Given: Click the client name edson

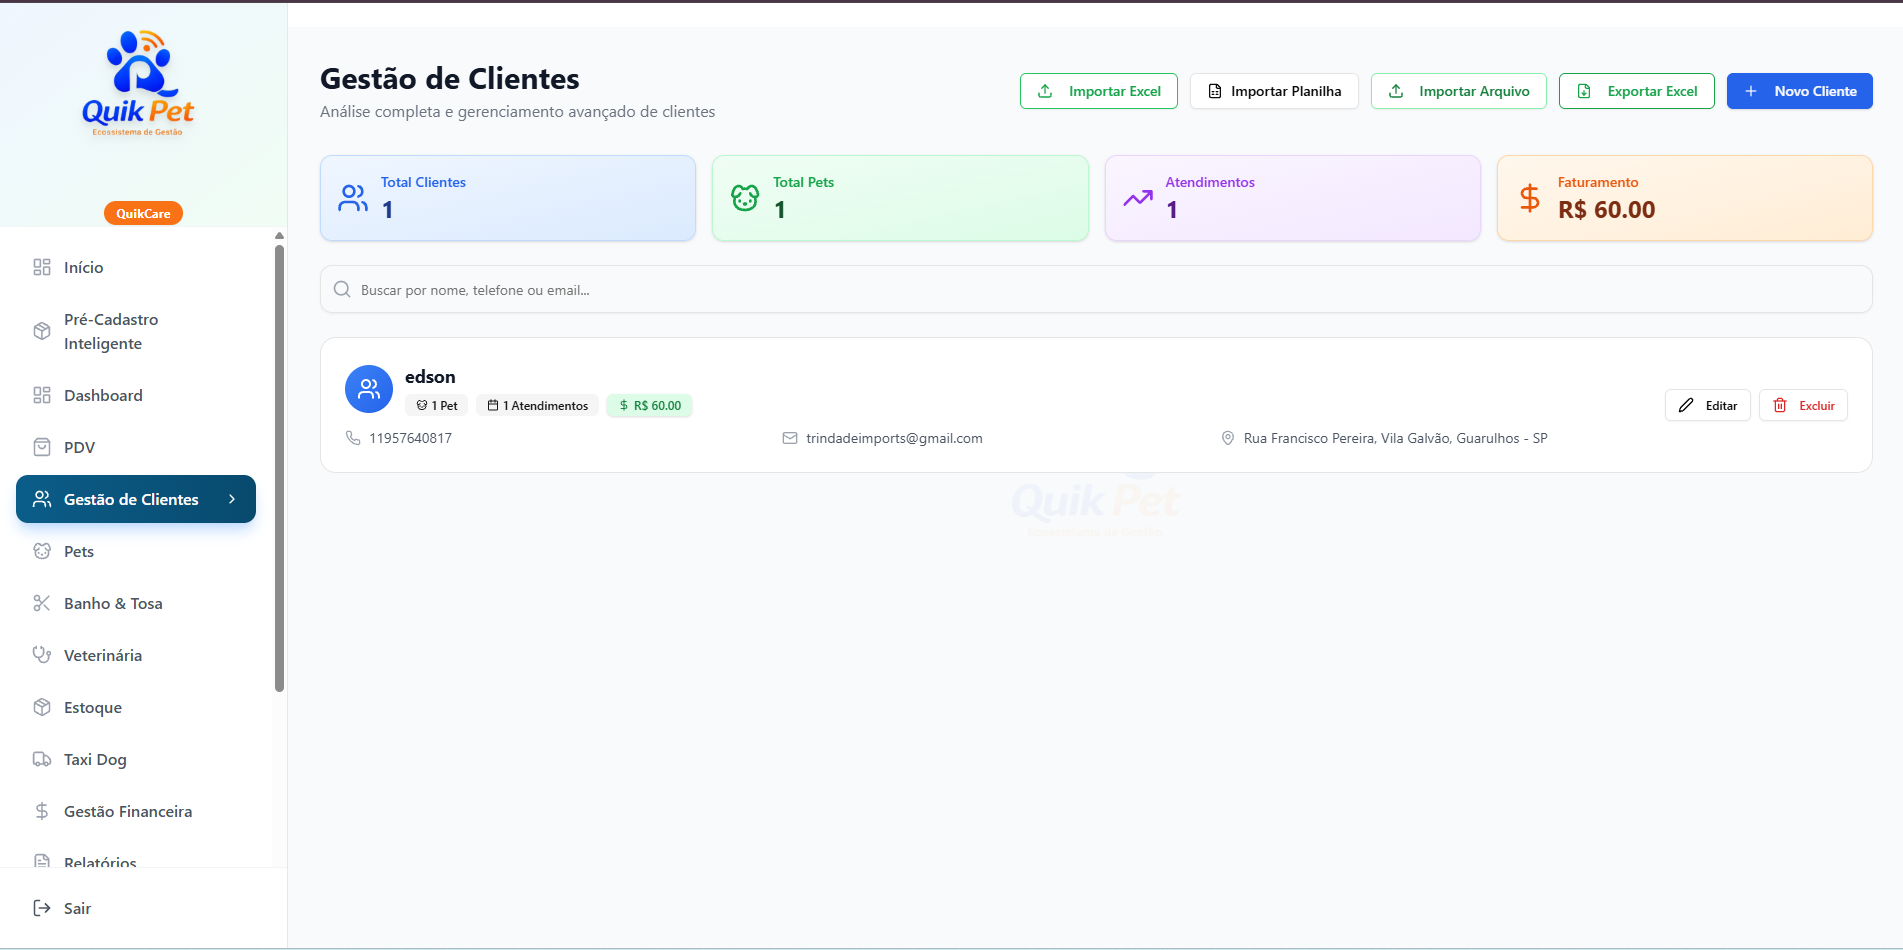Looking at the screenshot, I should coord(430,377).
